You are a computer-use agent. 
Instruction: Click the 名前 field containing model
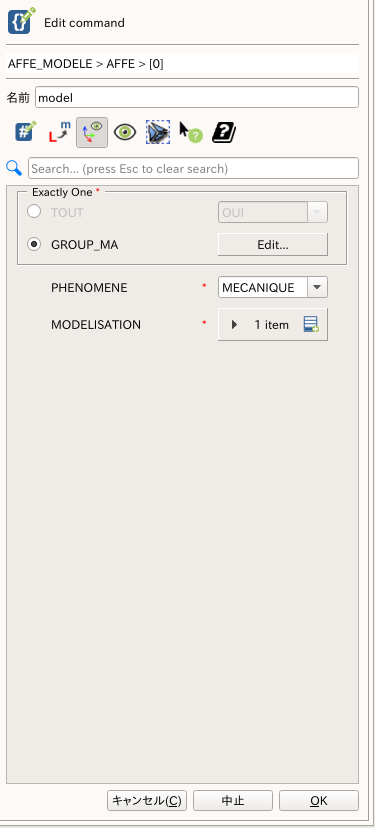click(197, 97)
